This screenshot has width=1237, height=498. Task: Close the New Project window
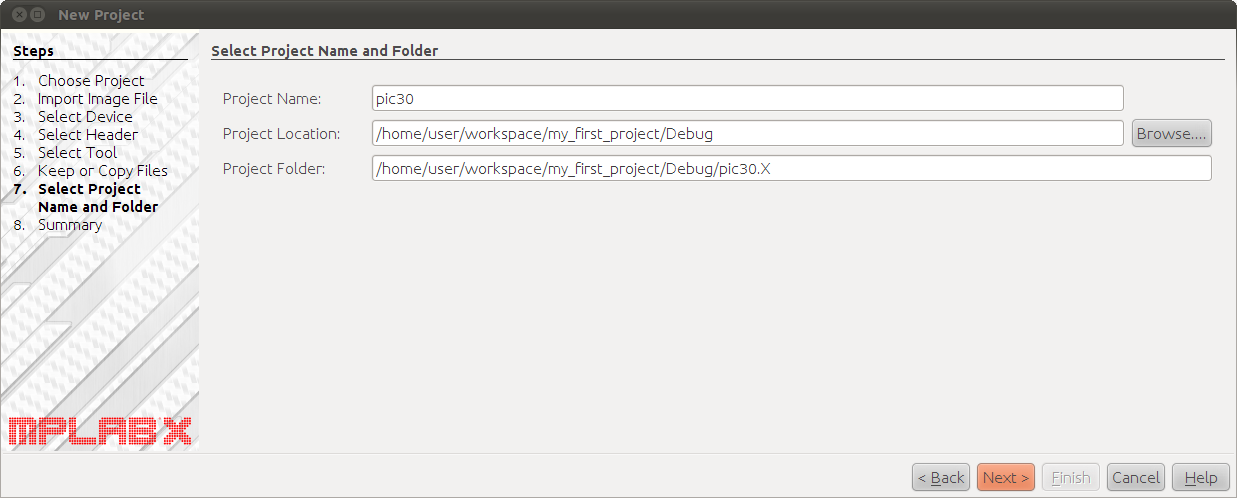19,15
